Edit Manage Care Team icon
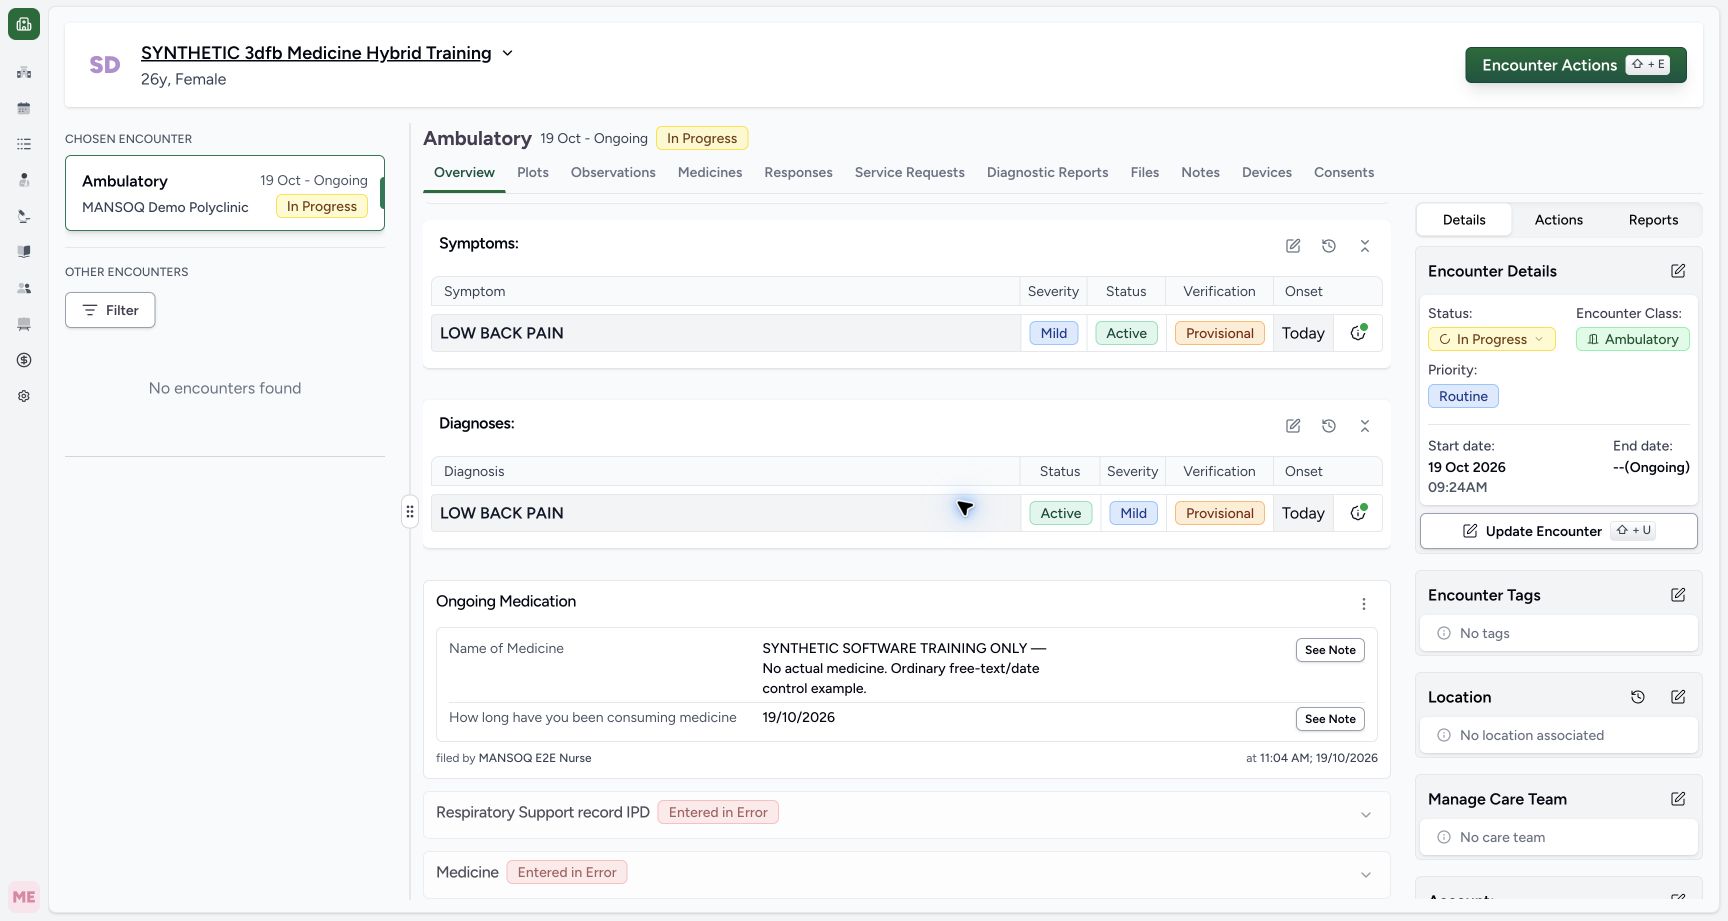 [x=1678, y=799]
